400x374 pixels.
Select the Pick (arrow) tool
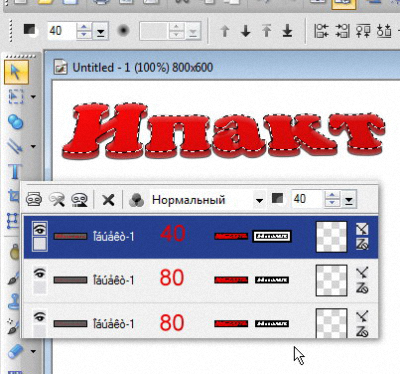click(16, 72)
